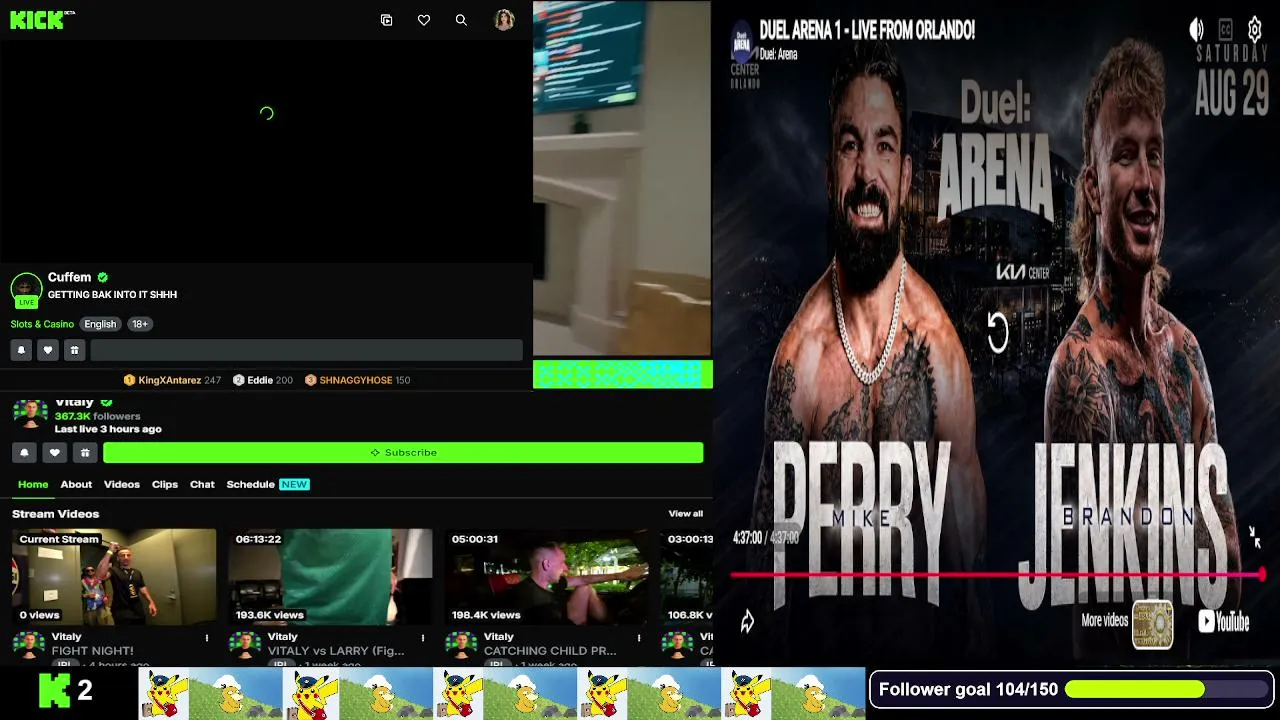Screen dimensions: 1280x720
Task: Click the long gray bar beside Cuffem's gift icon
Action: (x=306, y=350)
